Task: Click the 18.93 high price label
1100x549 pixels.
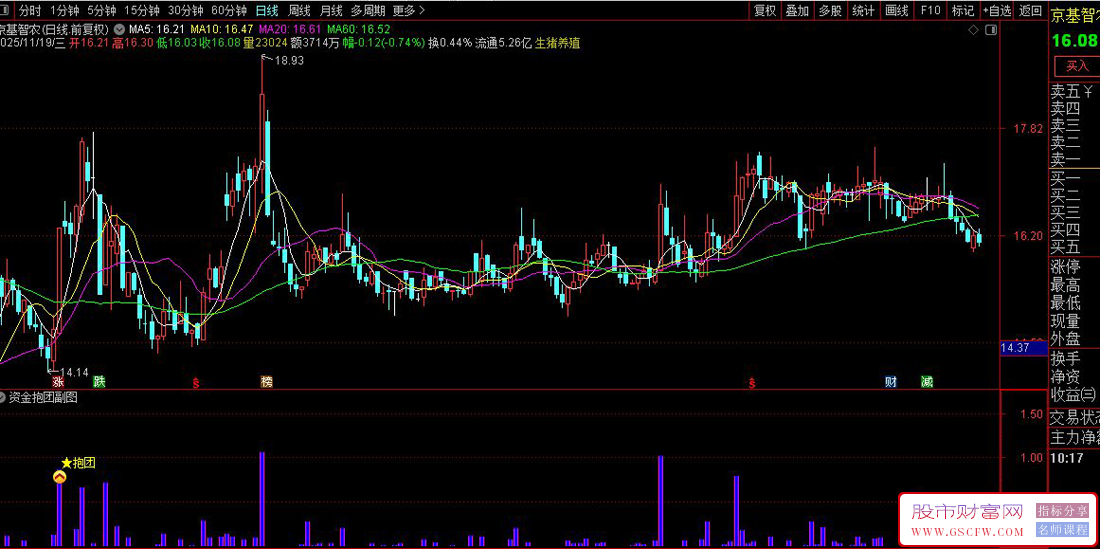Action: coord(289,61)
